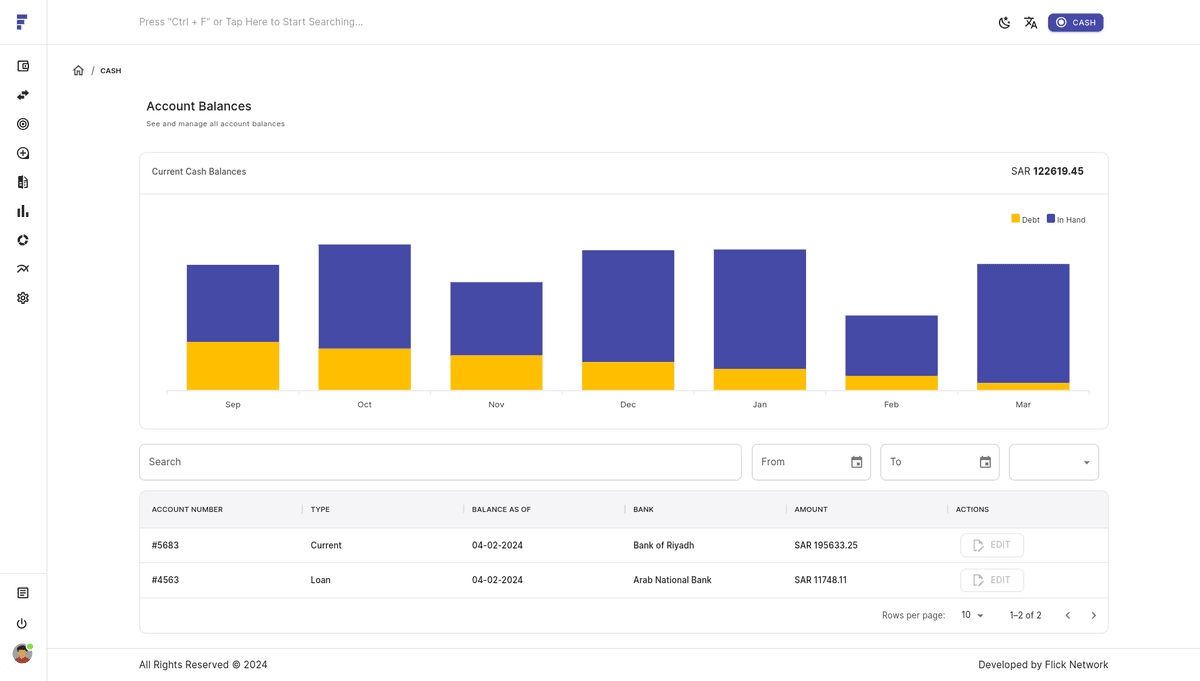Image resolution: width=1200 pixels, height=681 pixels.
Task: Toggle dark mode with moon icon
Action: coord(1004,22)
